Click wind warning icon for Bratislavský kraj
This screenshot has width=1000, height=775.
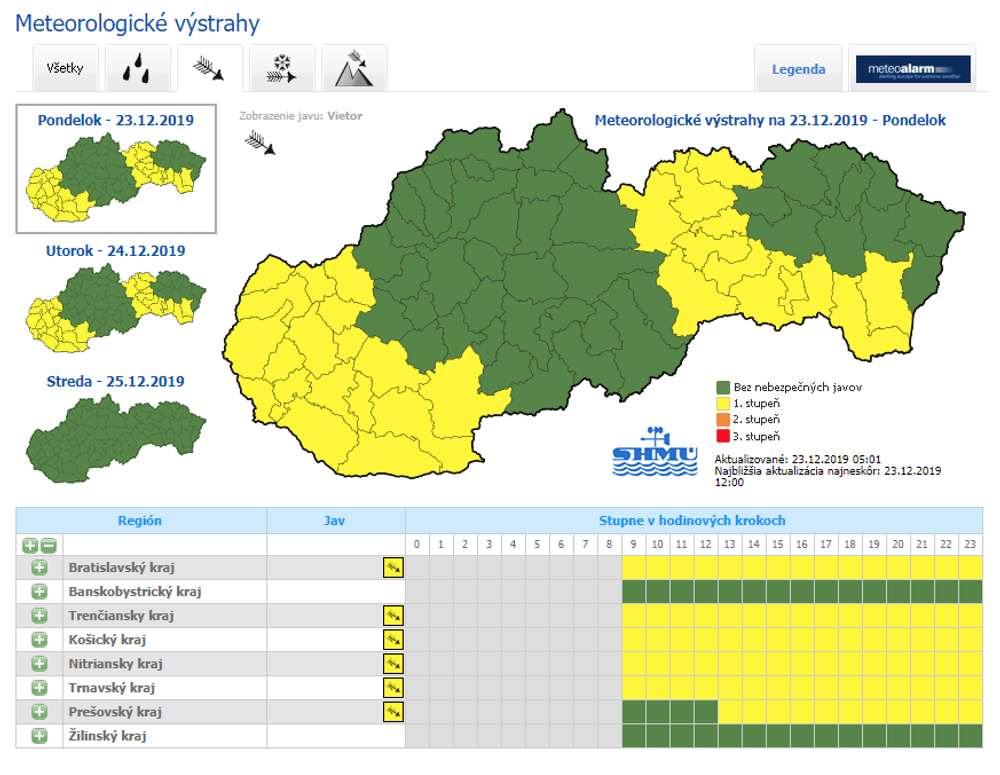(393, 568)
